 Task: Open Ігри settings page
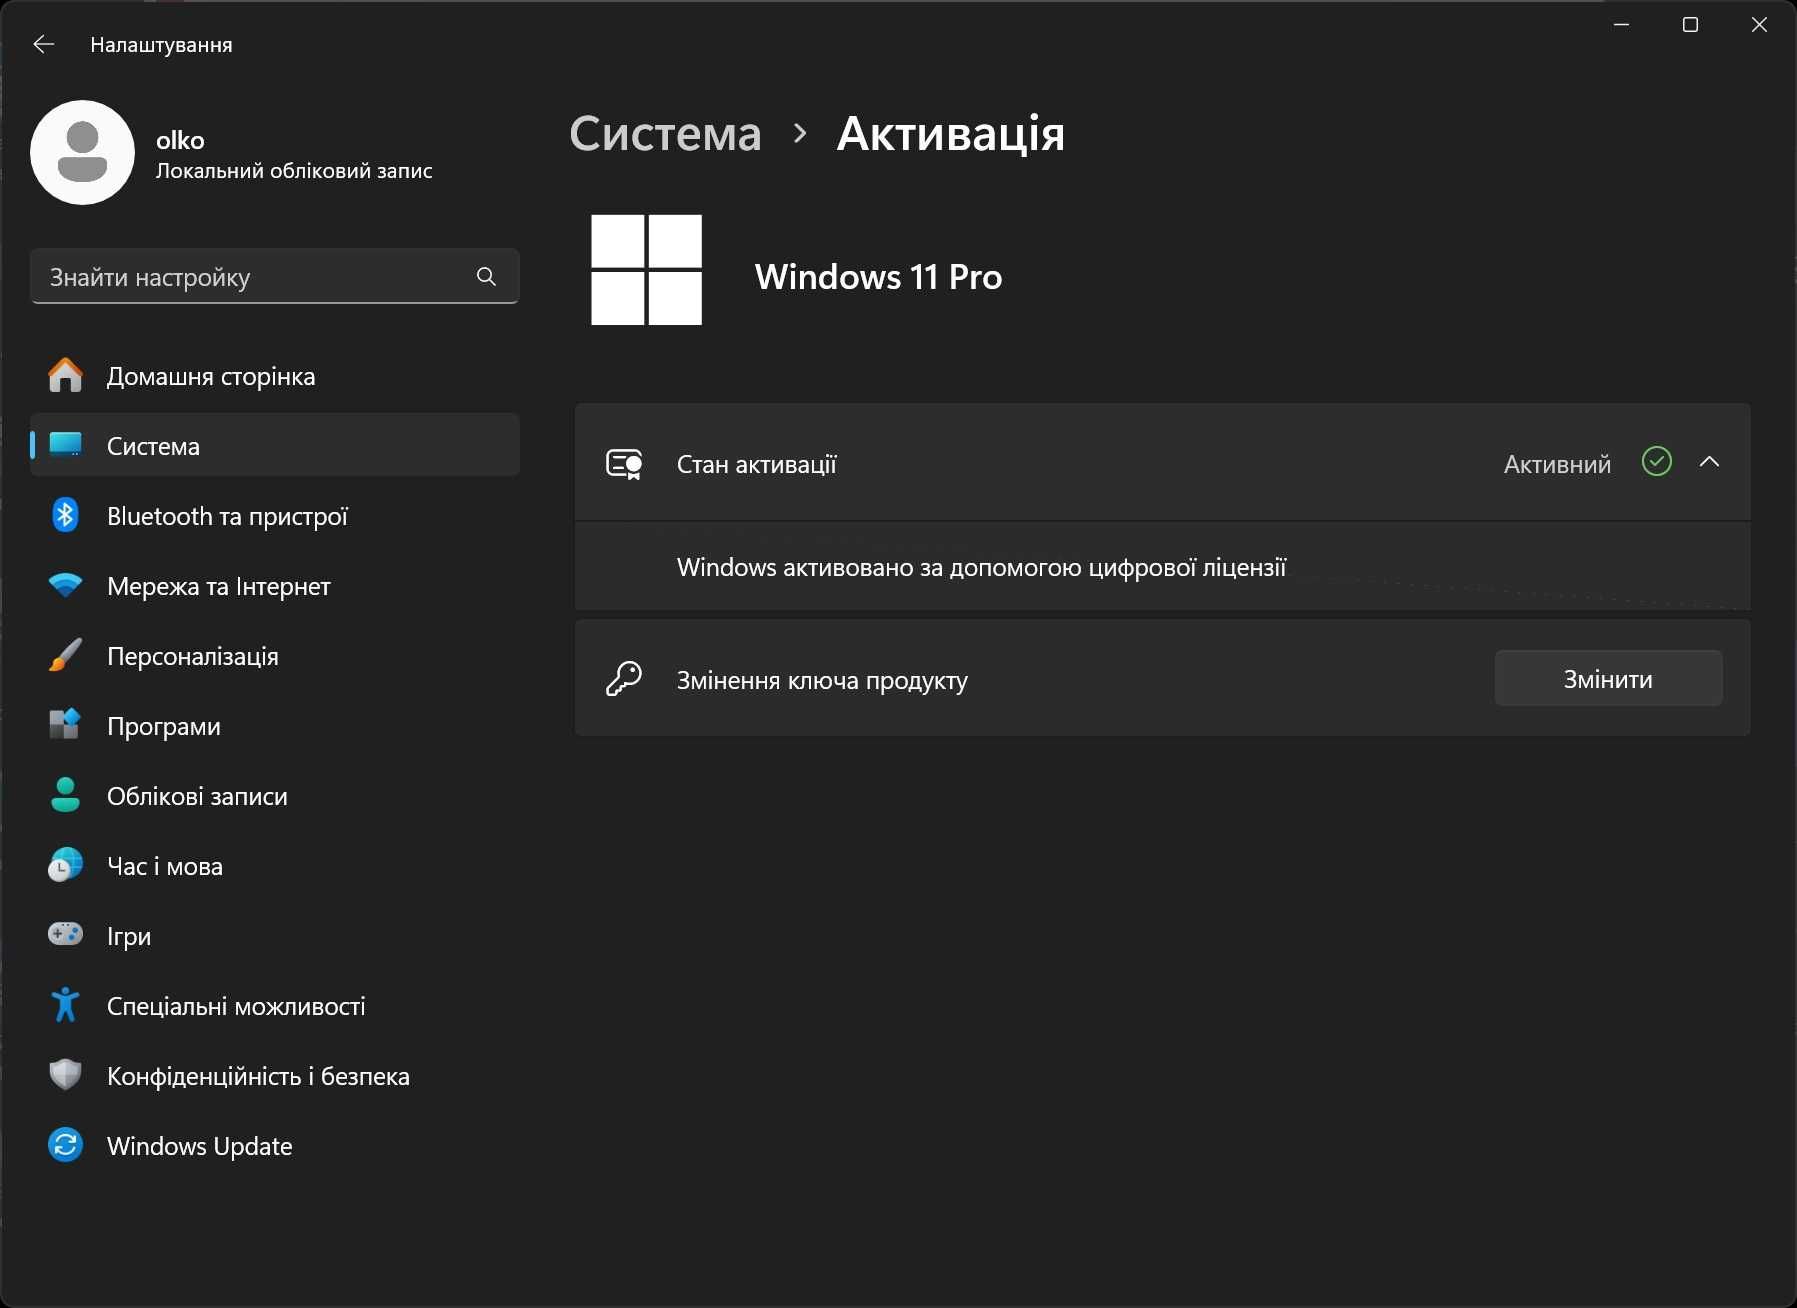click(275, 936)
